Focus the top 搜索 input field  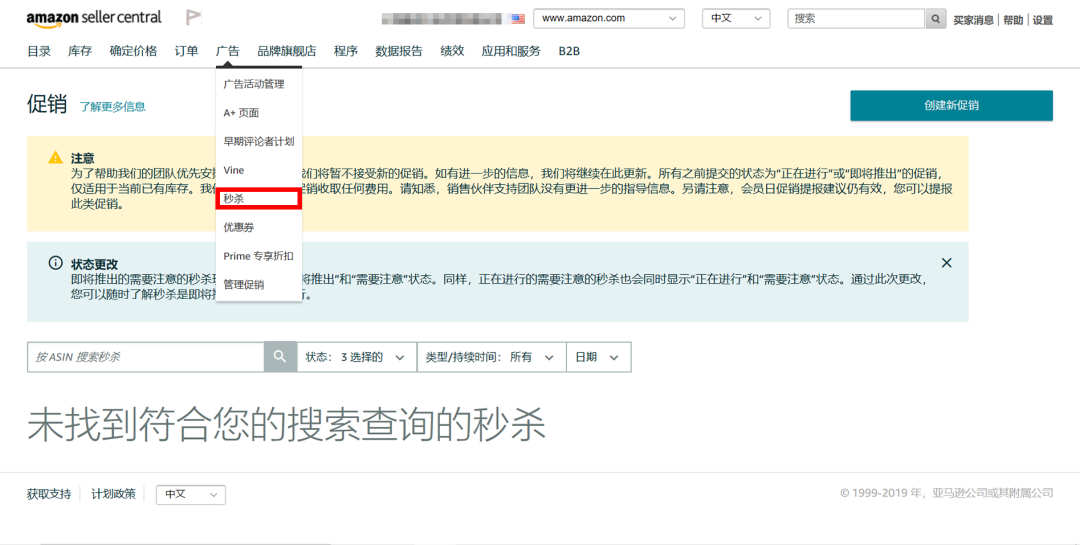(x=856, y=19)
